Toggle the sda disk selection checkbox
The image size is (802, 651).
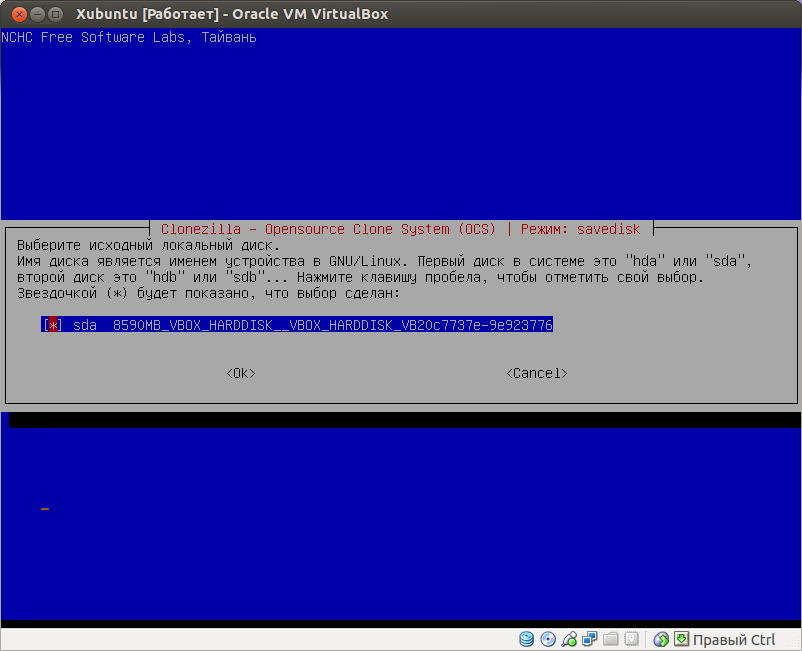53,325
